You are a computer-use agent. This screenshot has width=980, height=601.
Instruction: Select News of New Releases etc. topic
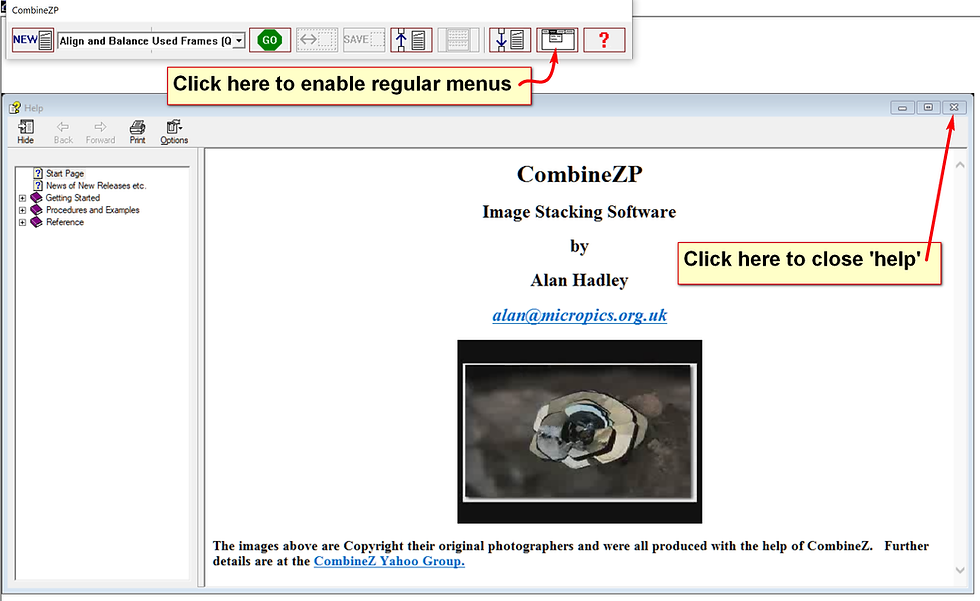point(96,186)
